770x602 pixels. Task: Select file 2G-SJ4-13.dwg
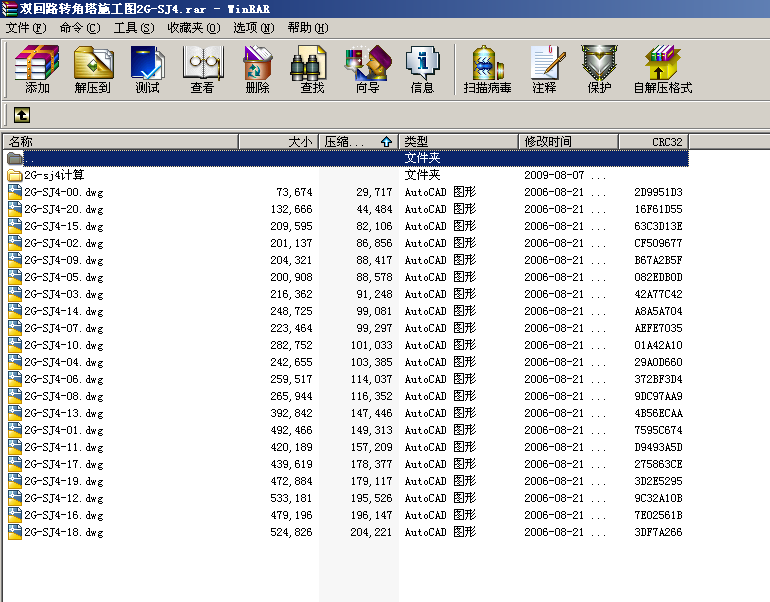[347, 413]
